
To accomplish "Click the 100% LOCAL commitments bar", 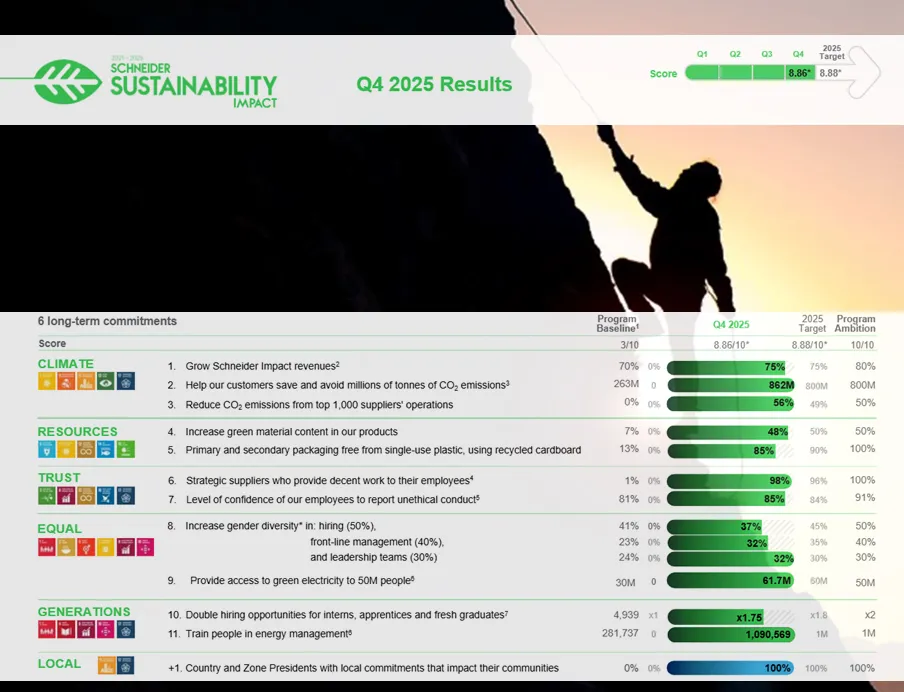I will pos(731,668).
